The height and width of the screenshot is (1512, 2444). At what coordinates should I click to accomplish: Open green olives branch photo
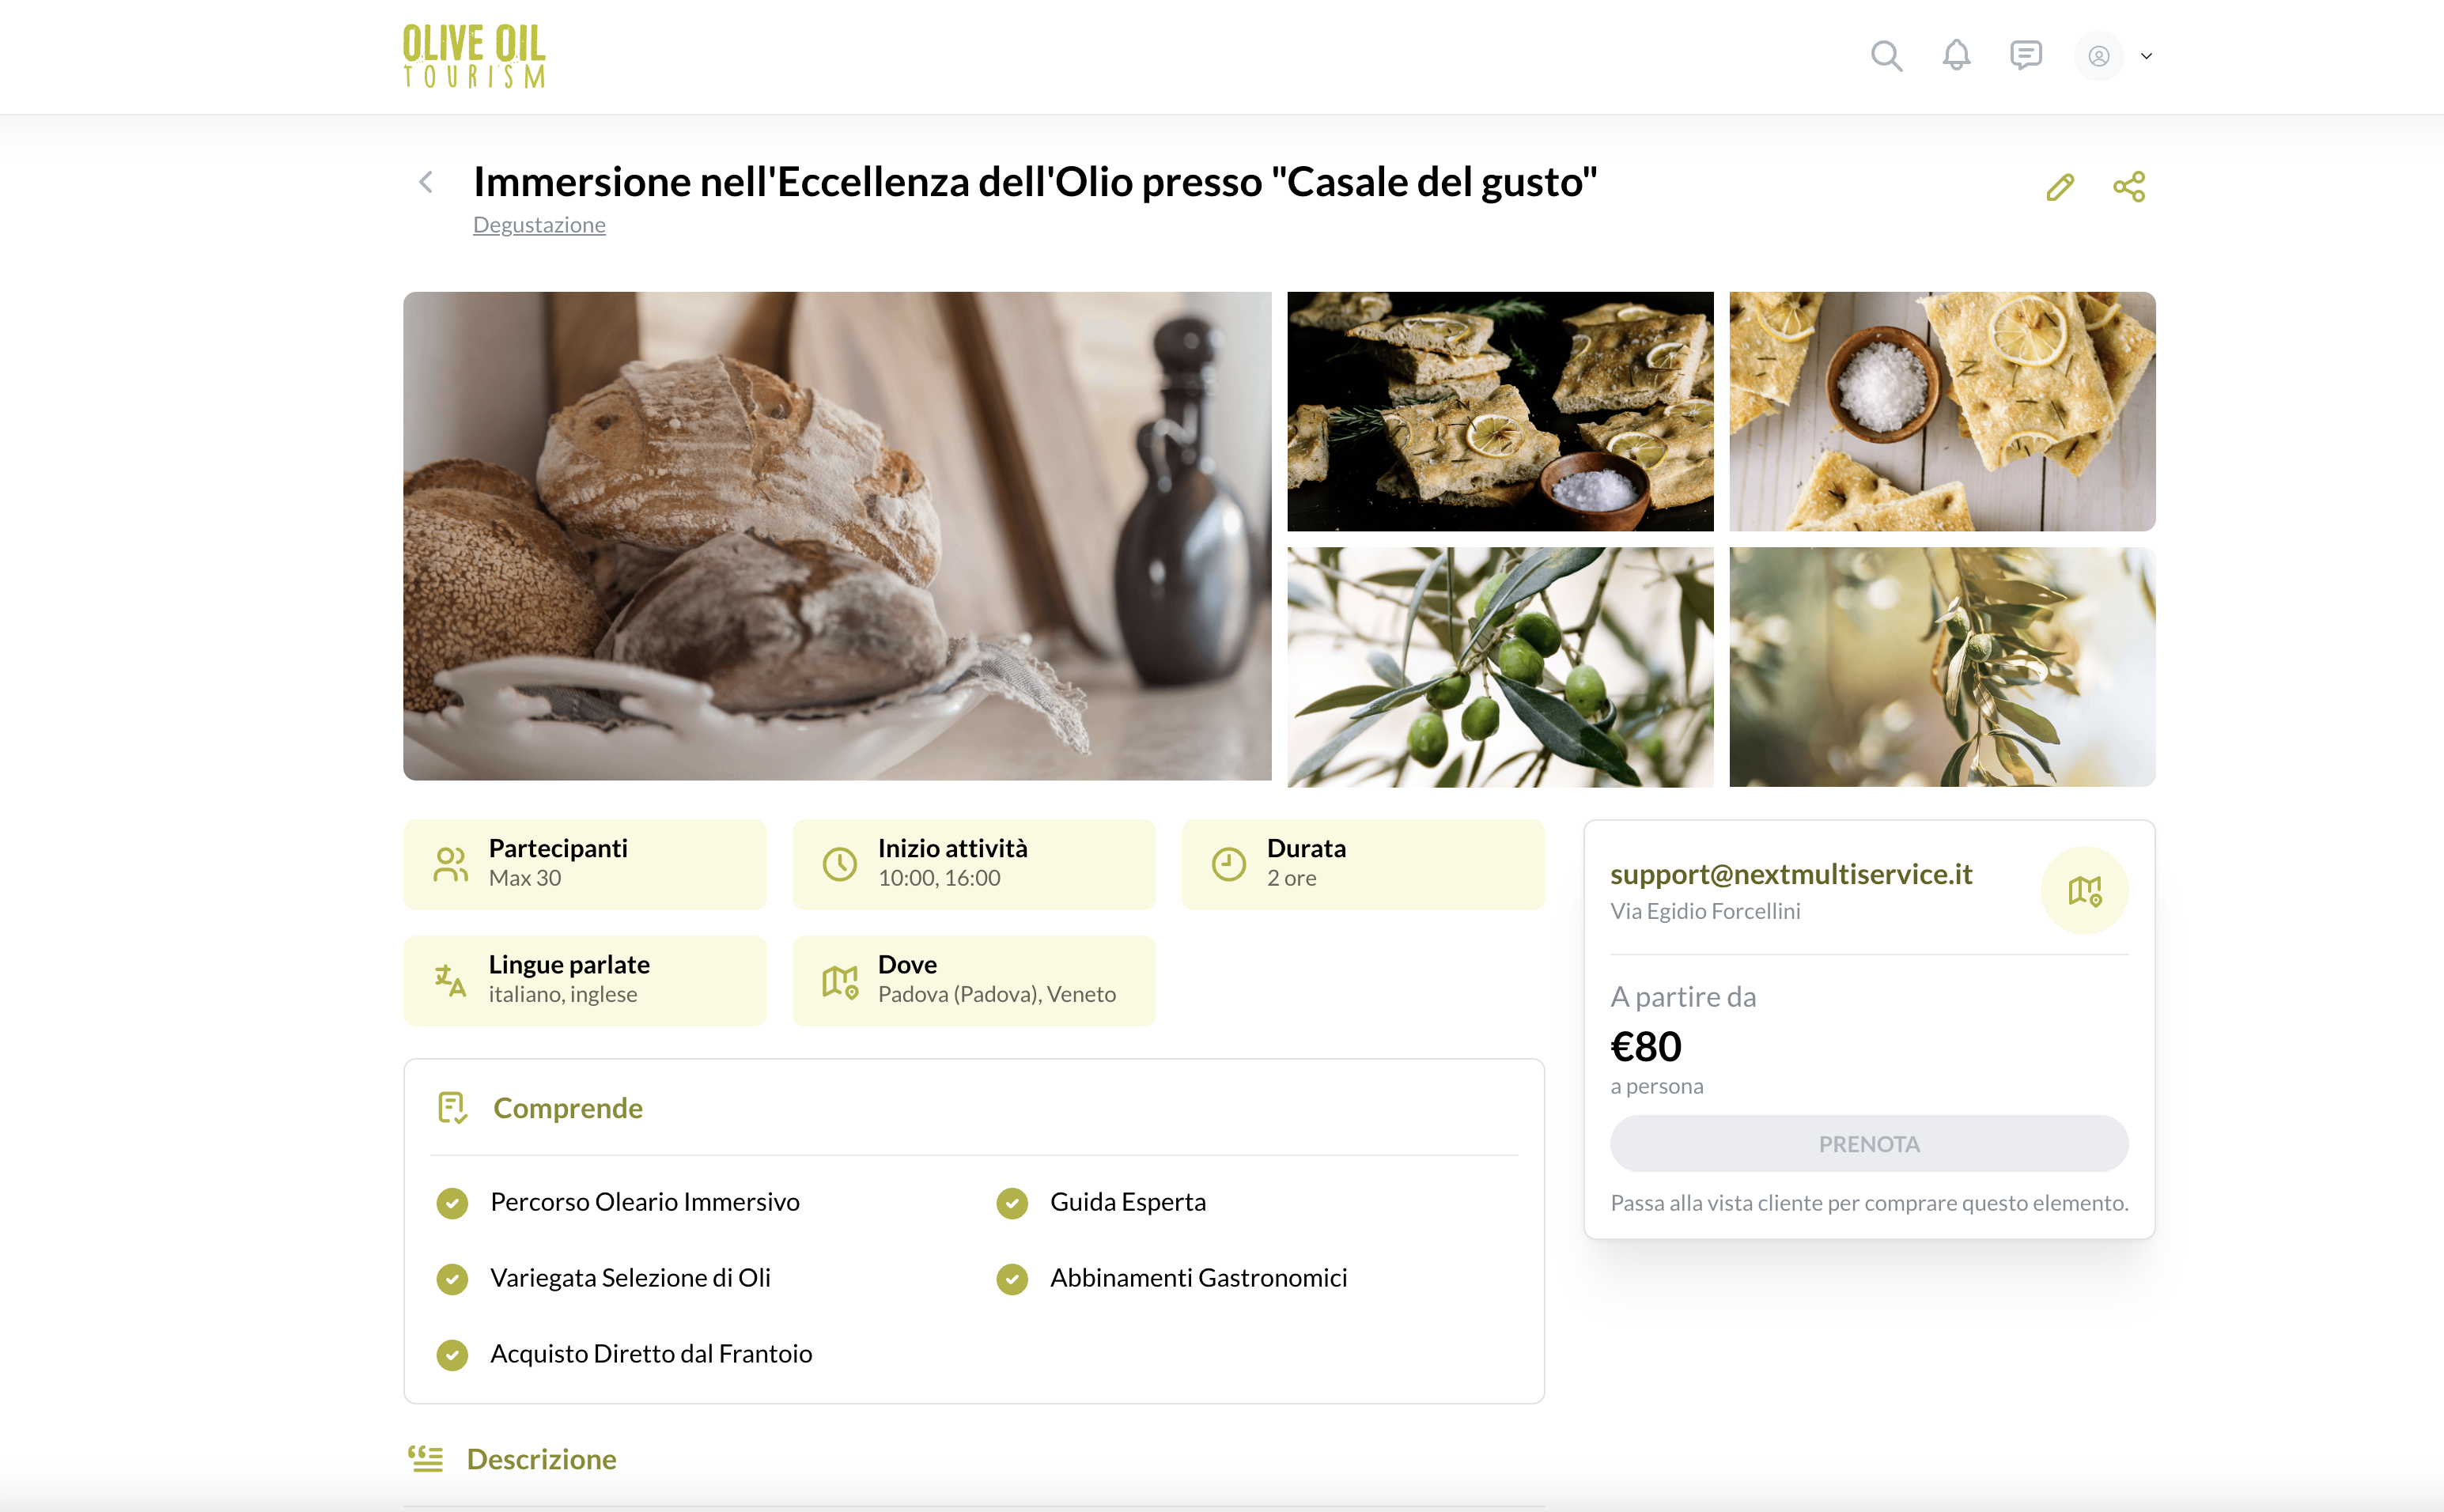tap(1500, 667)
